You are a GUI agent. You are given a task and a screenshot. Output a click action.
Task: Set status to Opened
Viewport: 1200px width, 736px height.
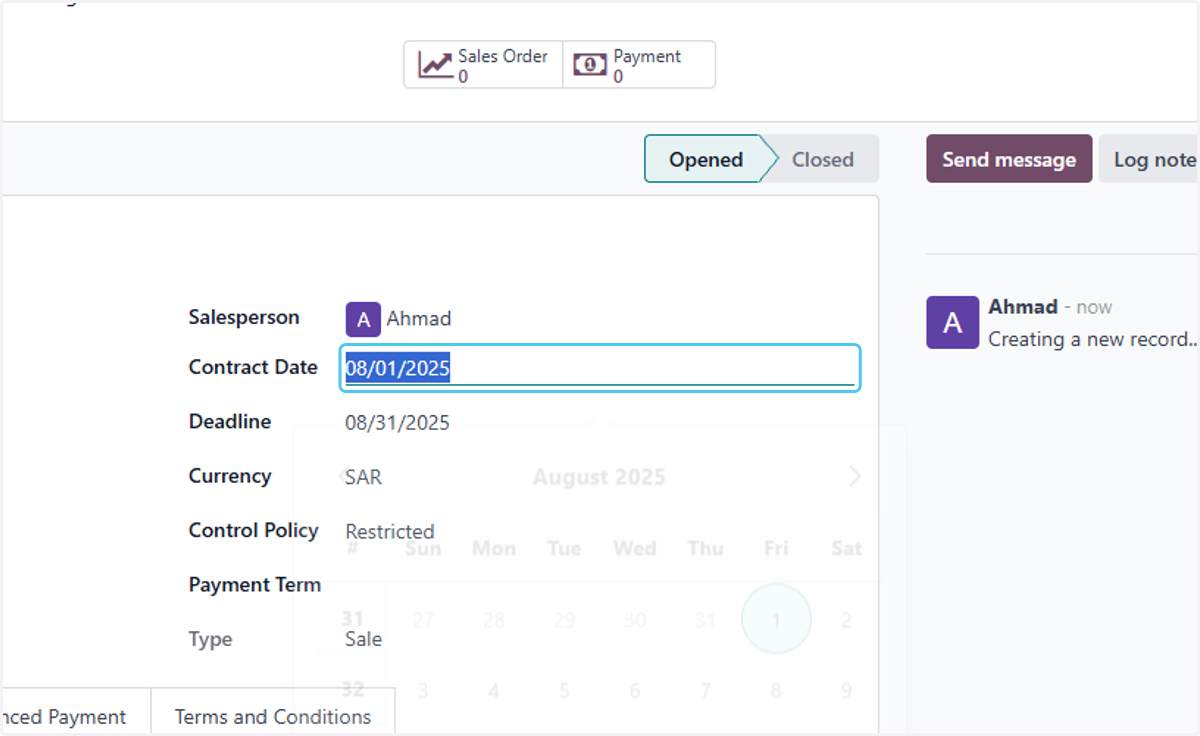click(x=706, y=159)
